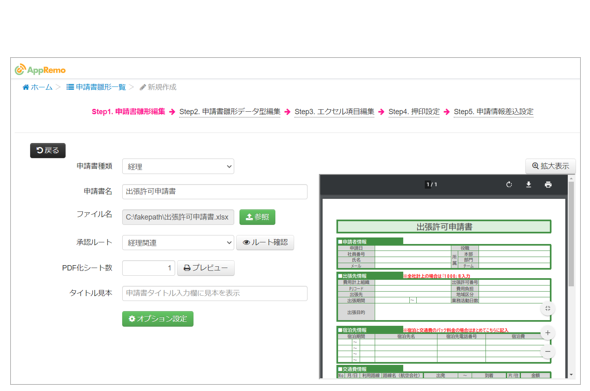Screen dimensions: 590x391
Task: Click the PDF viewer vertical scrollbar
Action: pyautogui.click(x=571, y=234)
